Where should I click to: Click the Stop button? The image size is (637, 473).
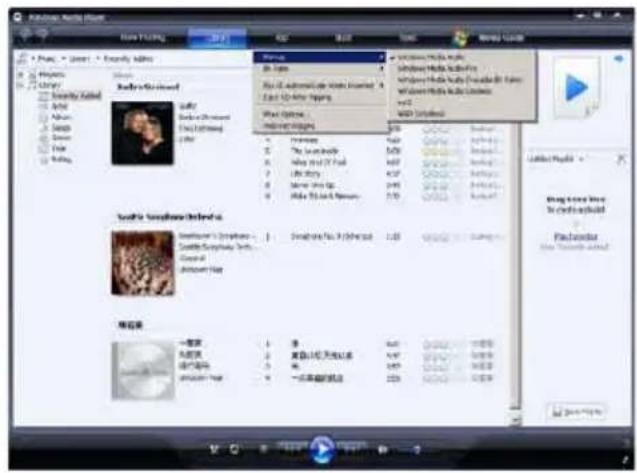point(264,449)
